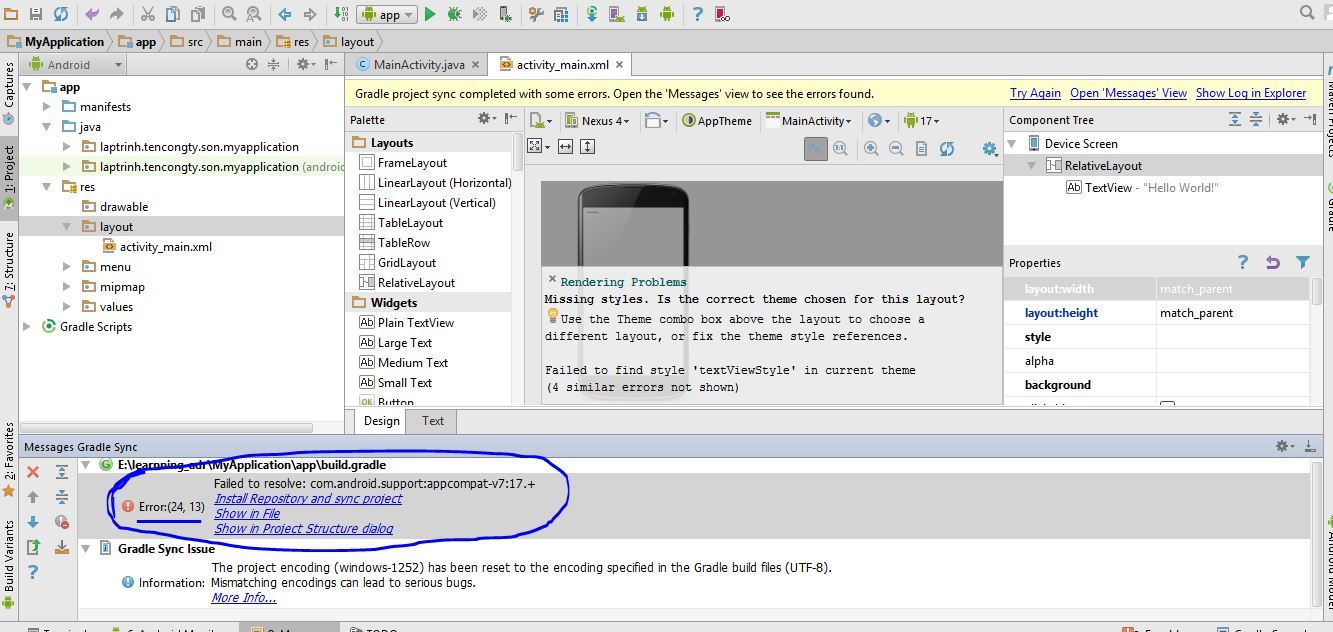Refresh the layout preview

pyautogui.click(x=946, y=148)
